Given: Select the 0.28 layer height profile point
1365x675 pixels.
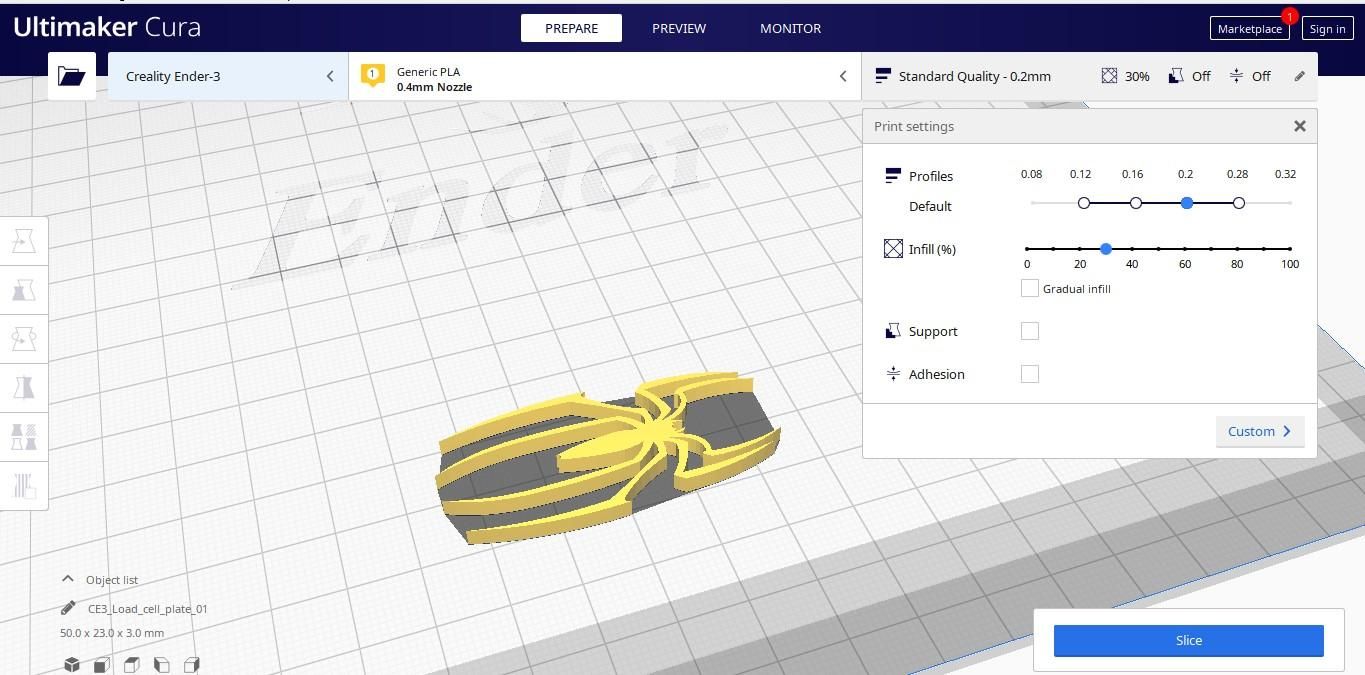Looking at the screenshot, I should [x=1239, y=203].
